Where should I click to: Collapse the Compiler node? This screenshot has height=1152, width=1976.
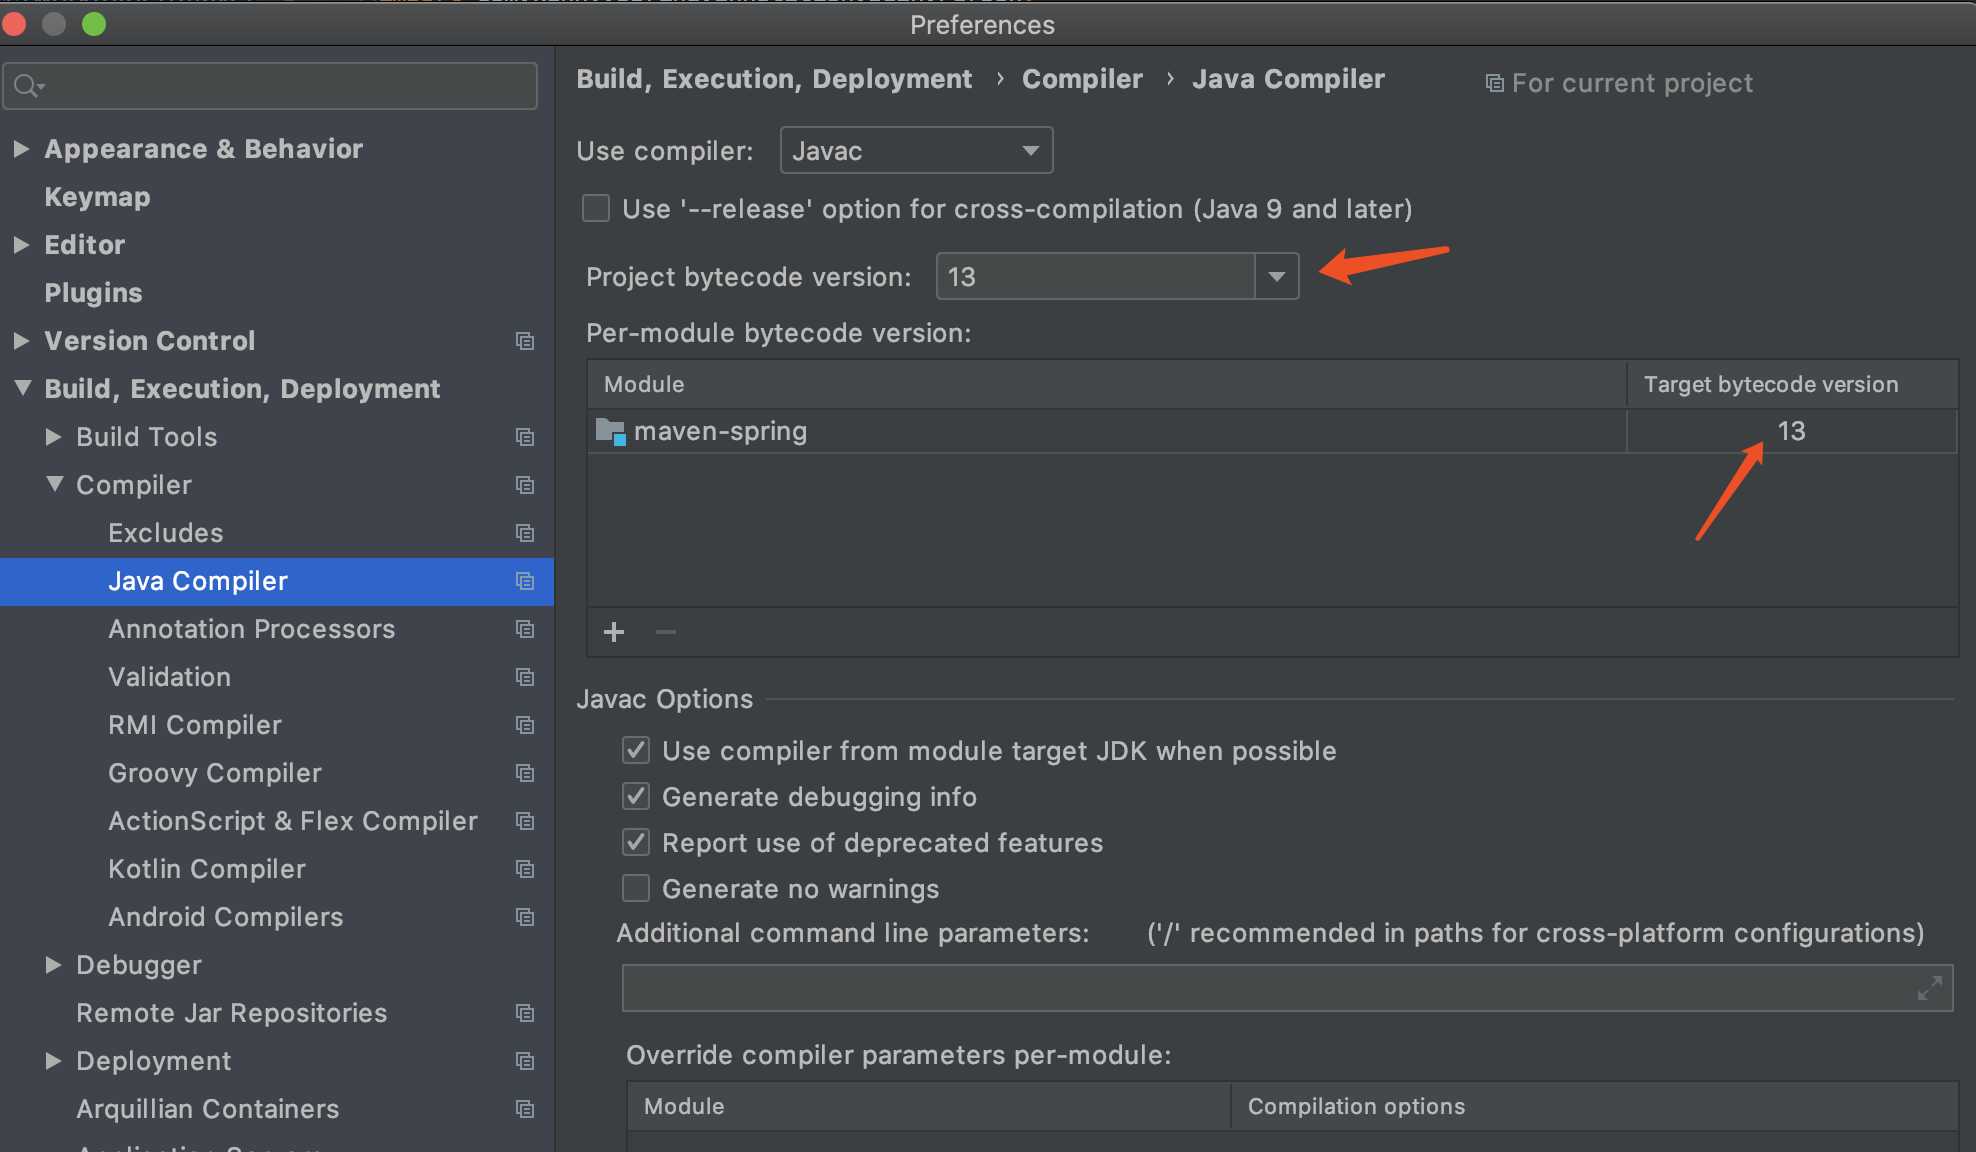pos(55,484)
